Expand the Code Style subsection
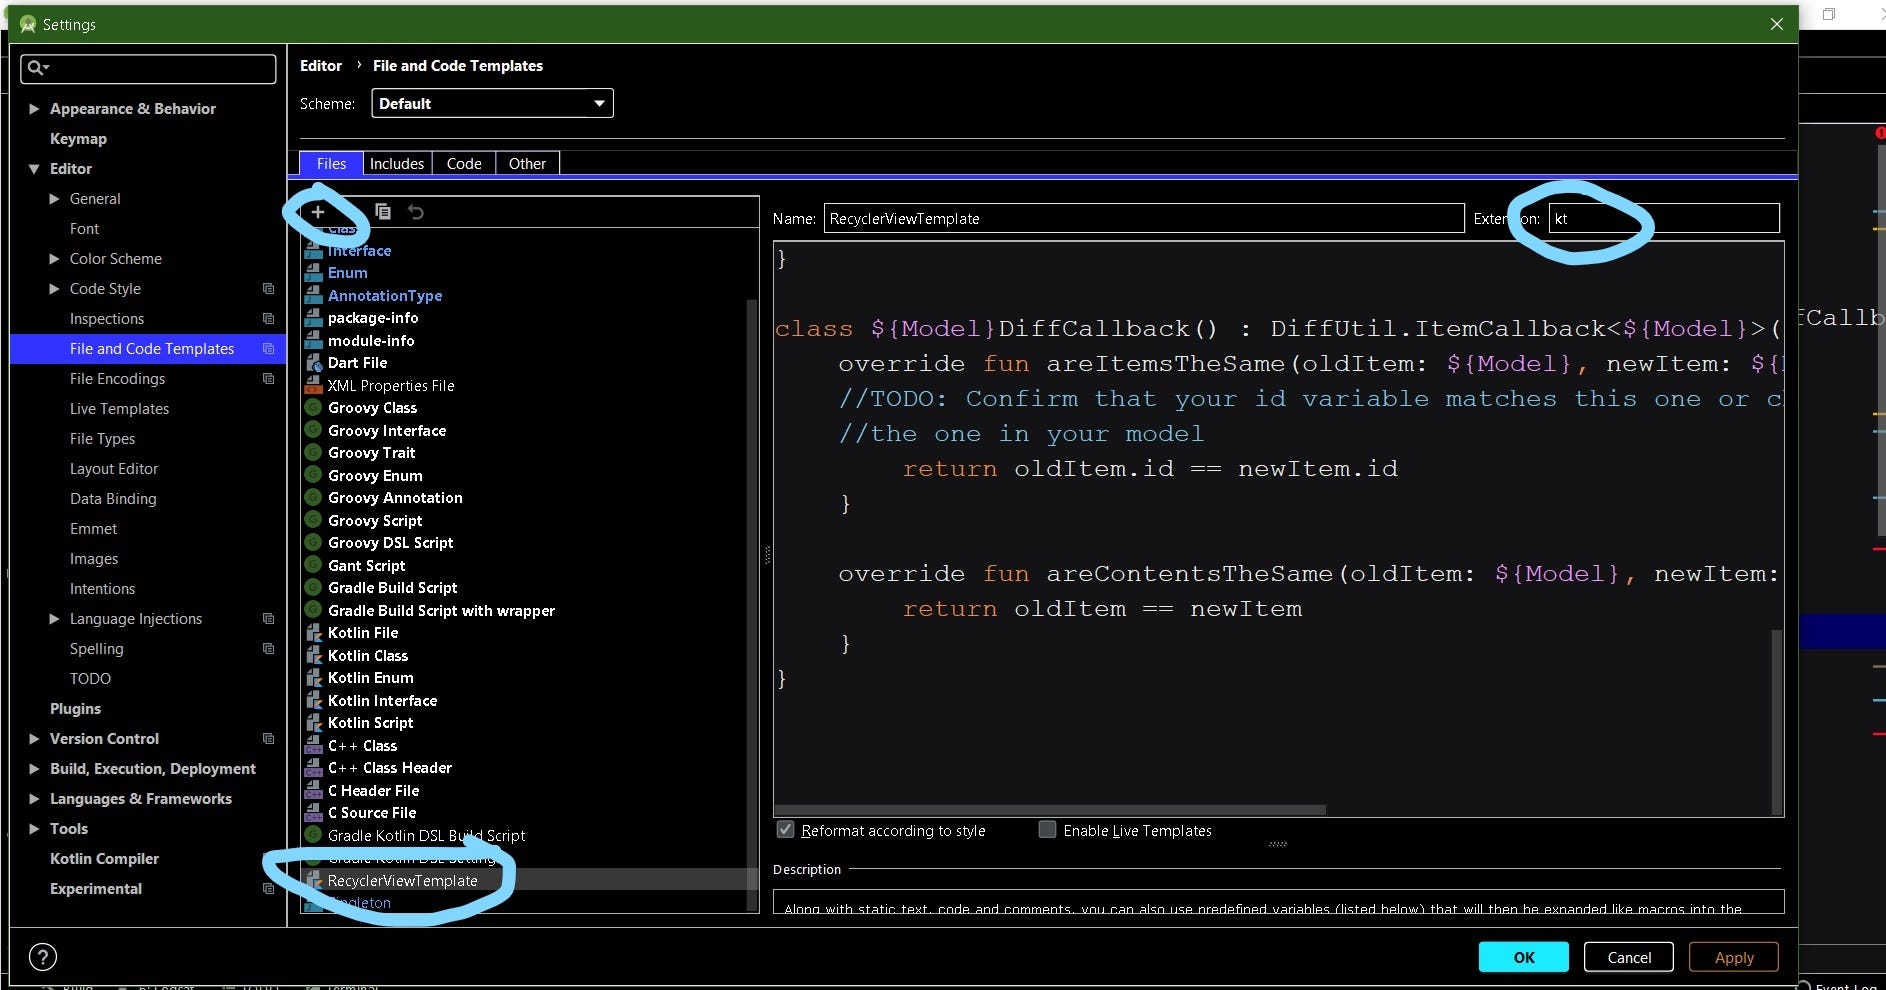 [54, 289]
